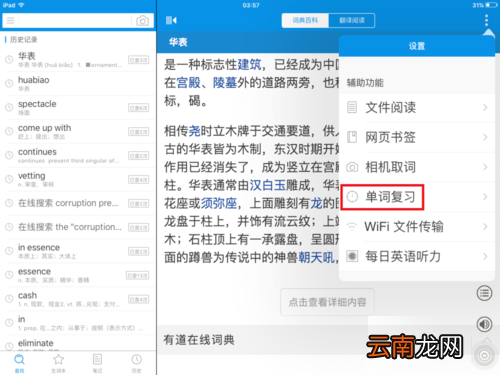Open the 笔记 notes tab
Image resolution: width=500 pixels, height=375 pixels.
pyautogui.click(x=97, y=363)
